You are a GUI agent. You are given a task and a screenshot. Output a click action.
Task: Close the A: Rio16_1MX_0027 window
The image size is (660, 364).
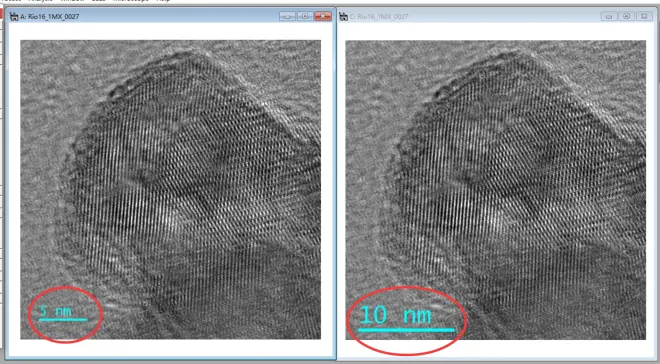(323, 16)
